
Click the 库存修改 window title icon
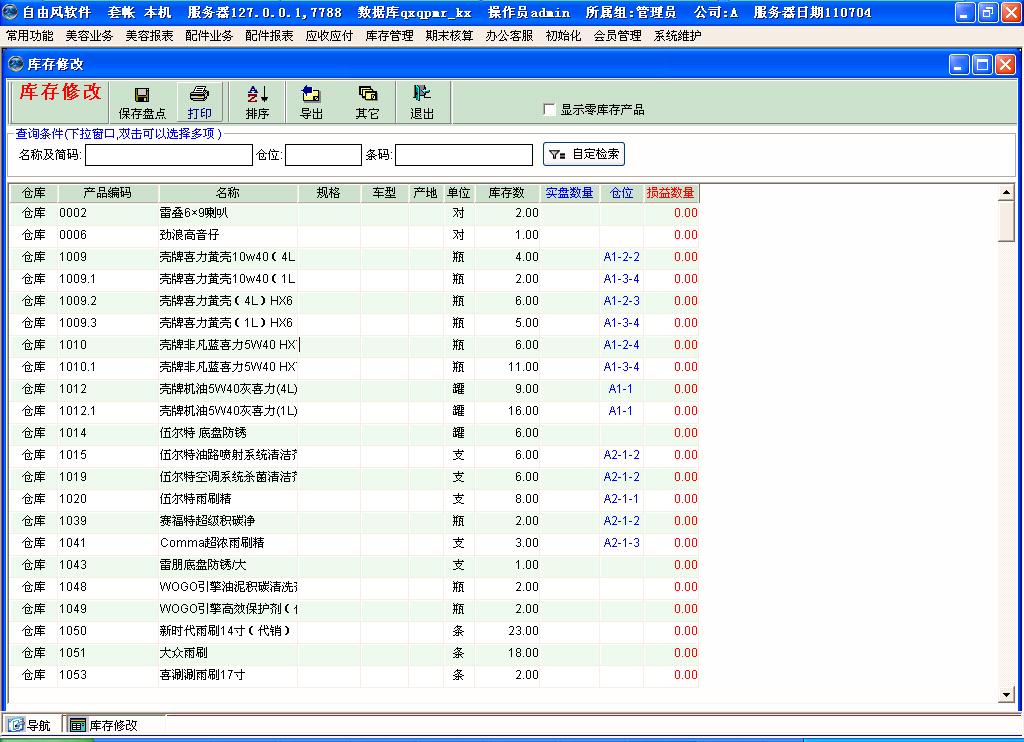coord(16,64)
